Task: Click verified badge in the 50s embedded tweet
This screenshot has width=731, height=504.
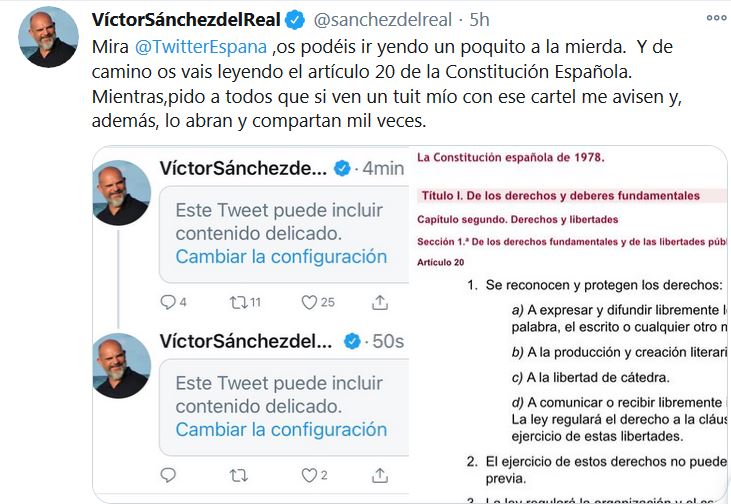Action: pos(352,342)
